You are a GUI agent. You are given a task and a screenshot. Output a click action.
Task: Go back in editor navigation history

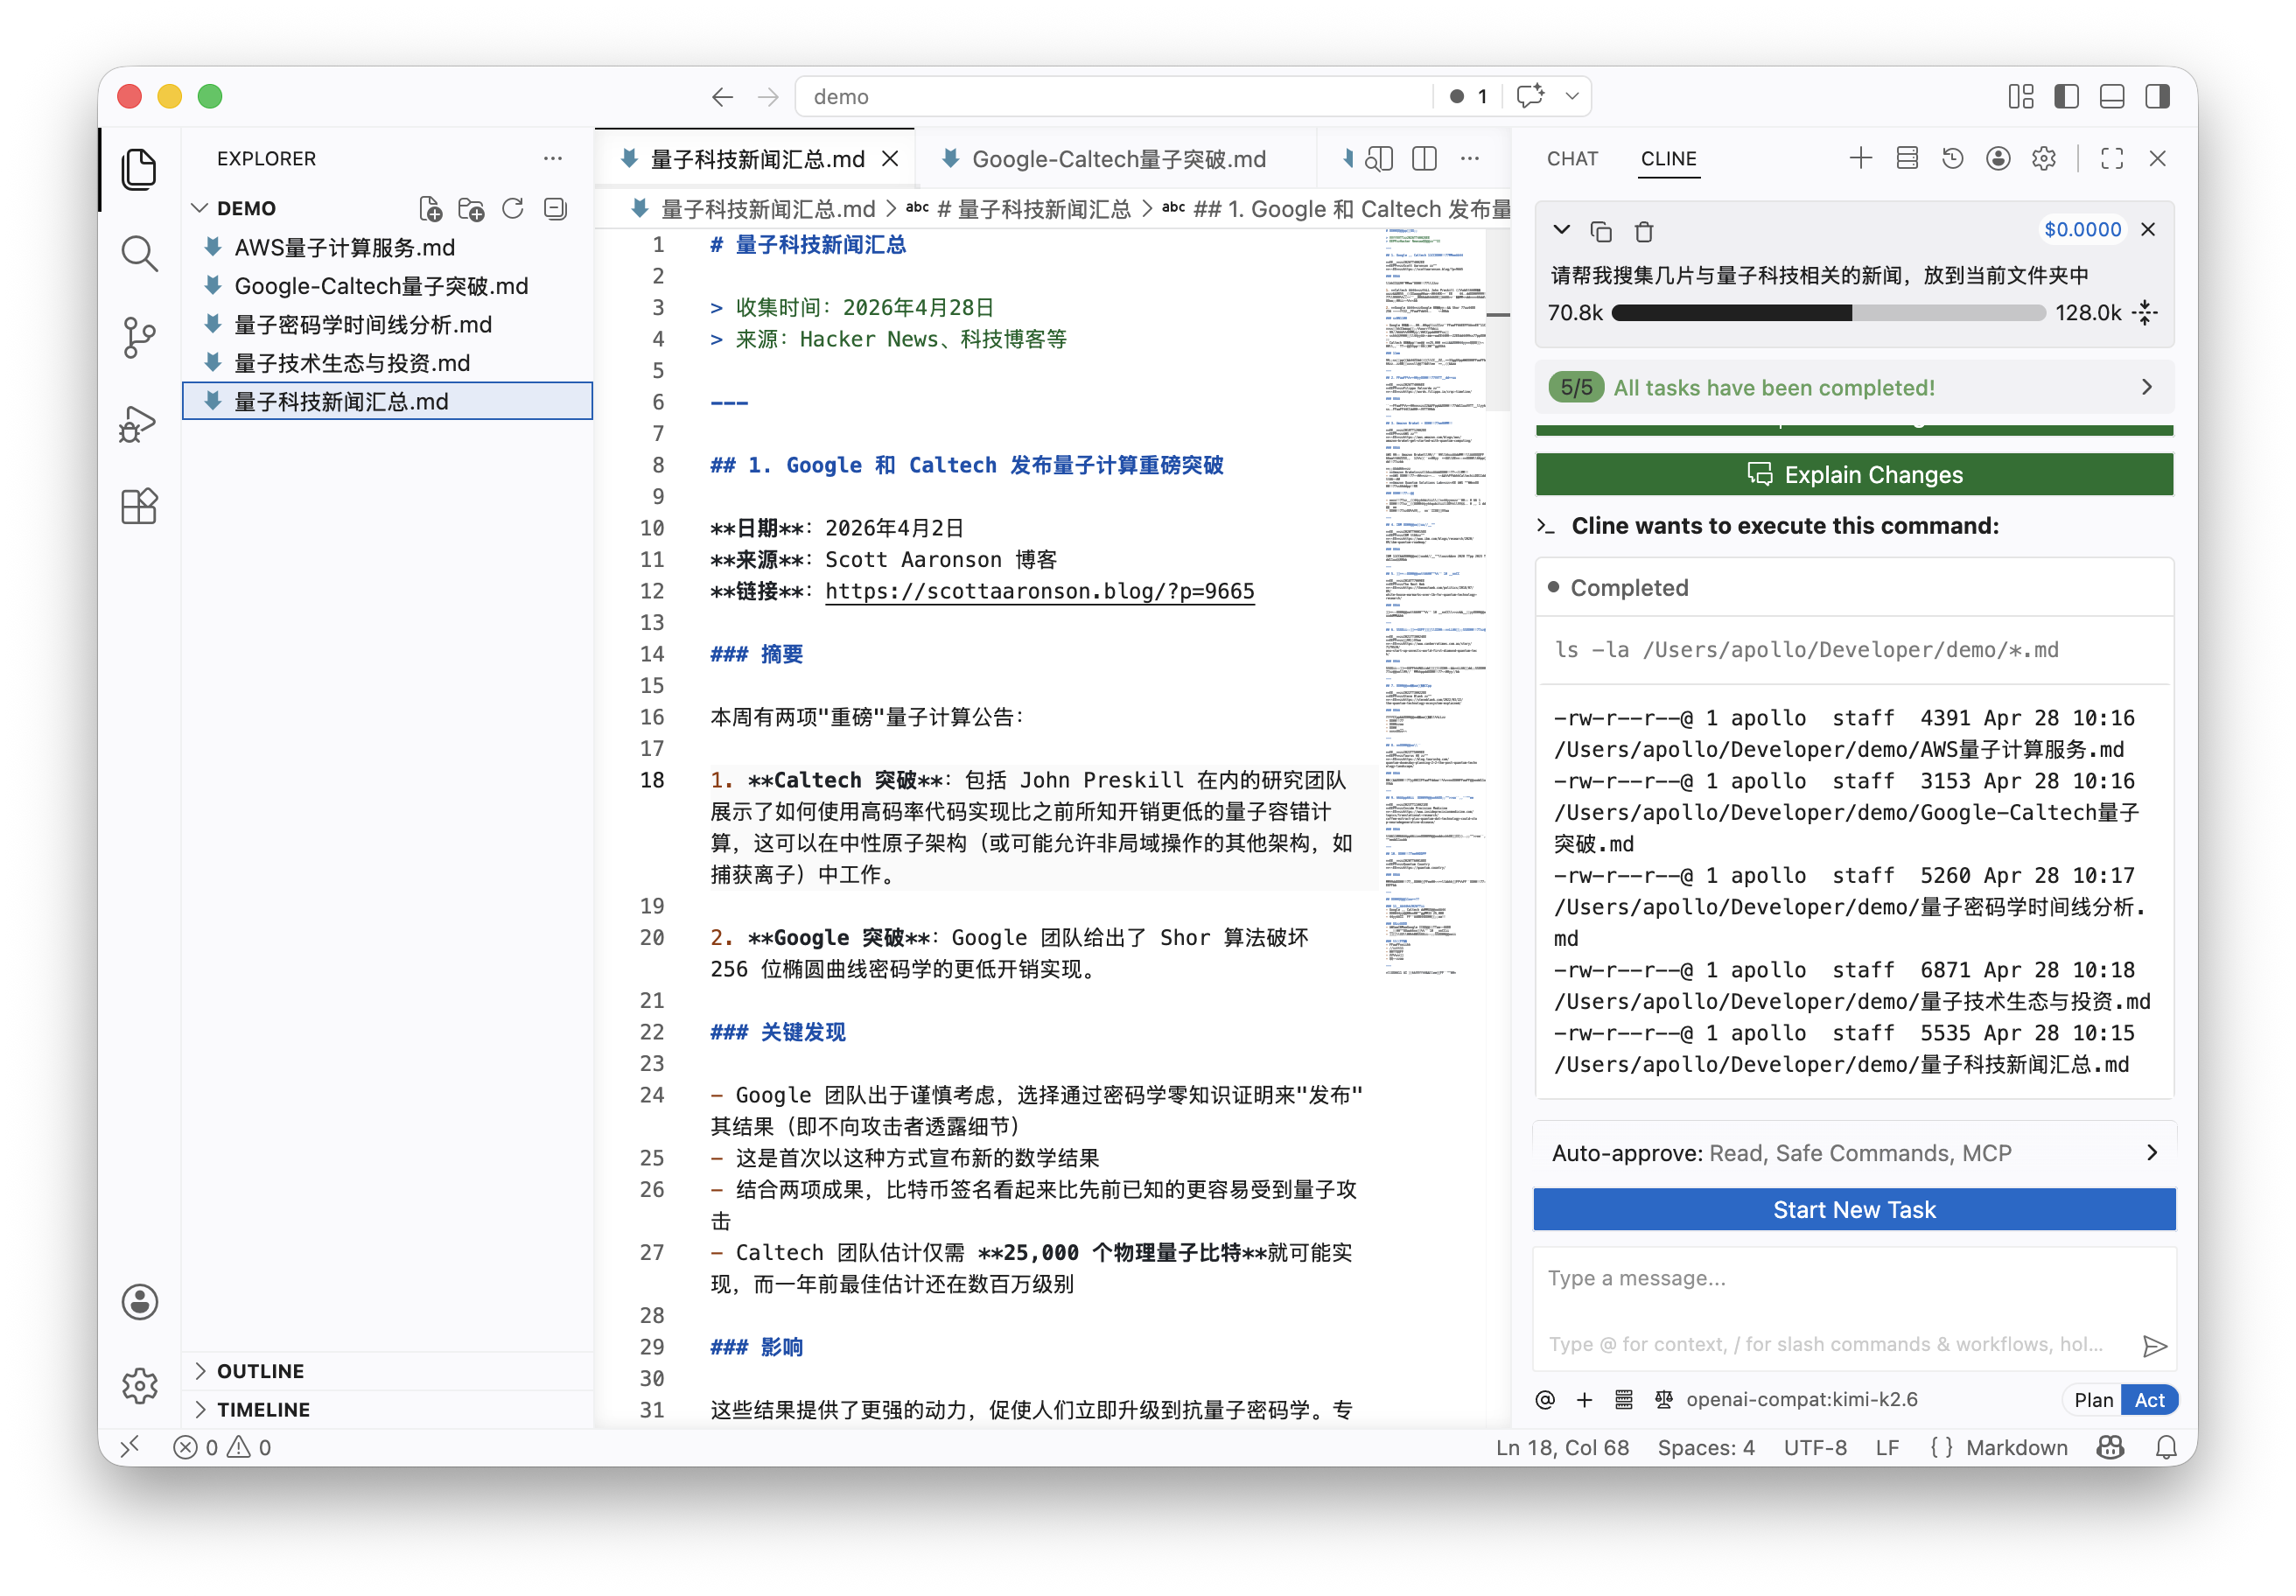(722, 96)
